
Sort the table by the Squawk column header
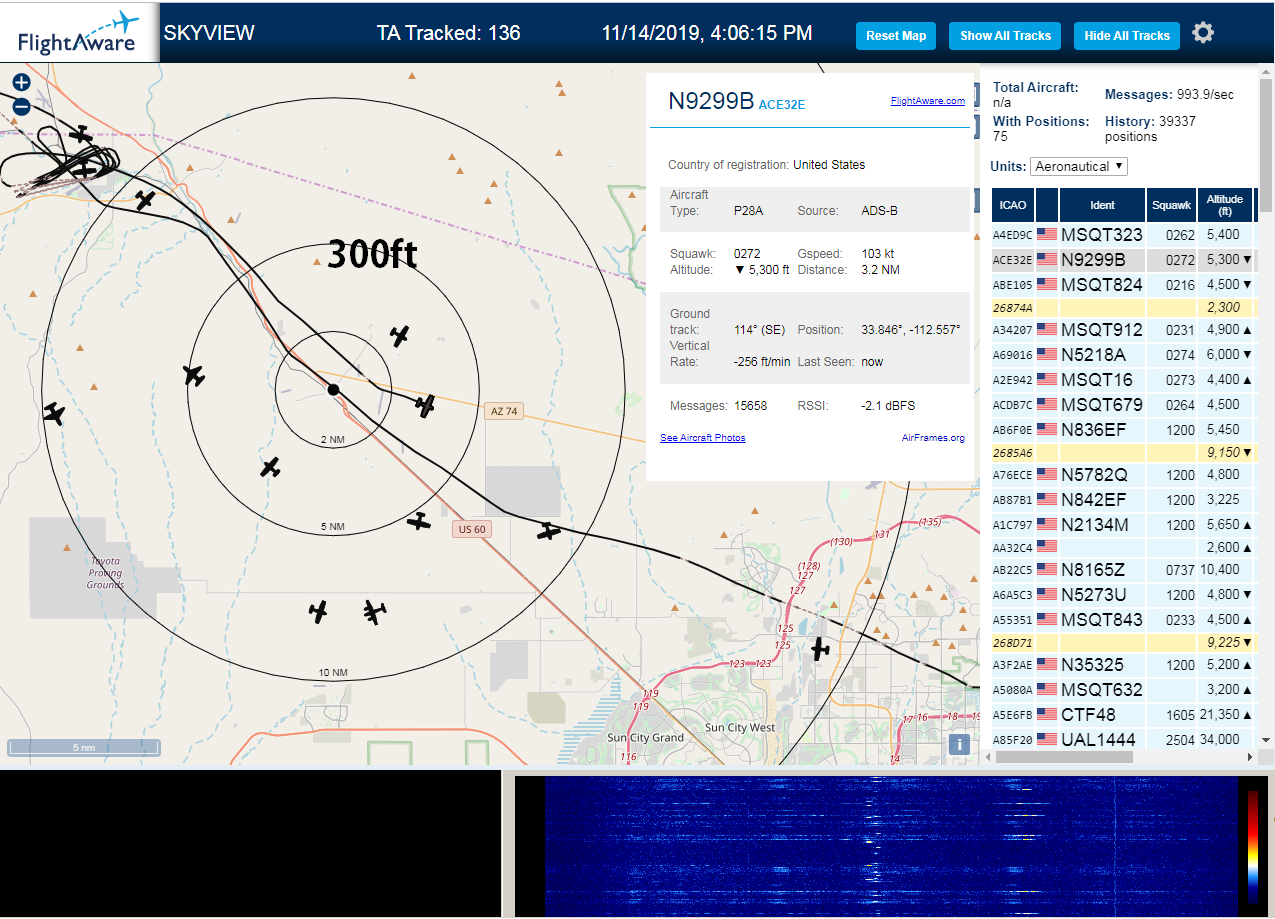1171,205
